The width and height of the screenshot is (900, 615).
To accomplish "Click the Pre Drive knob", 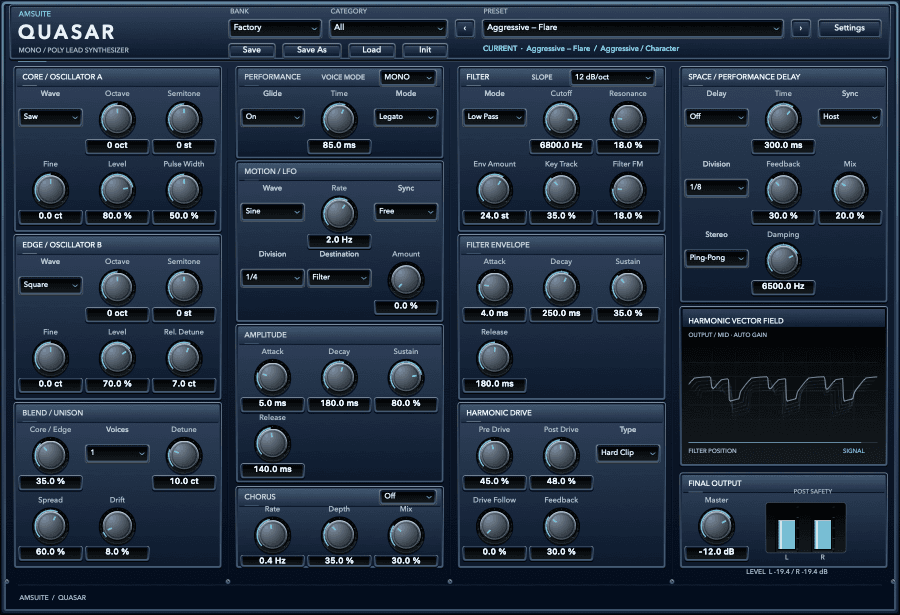I will (x=494, y=455).
